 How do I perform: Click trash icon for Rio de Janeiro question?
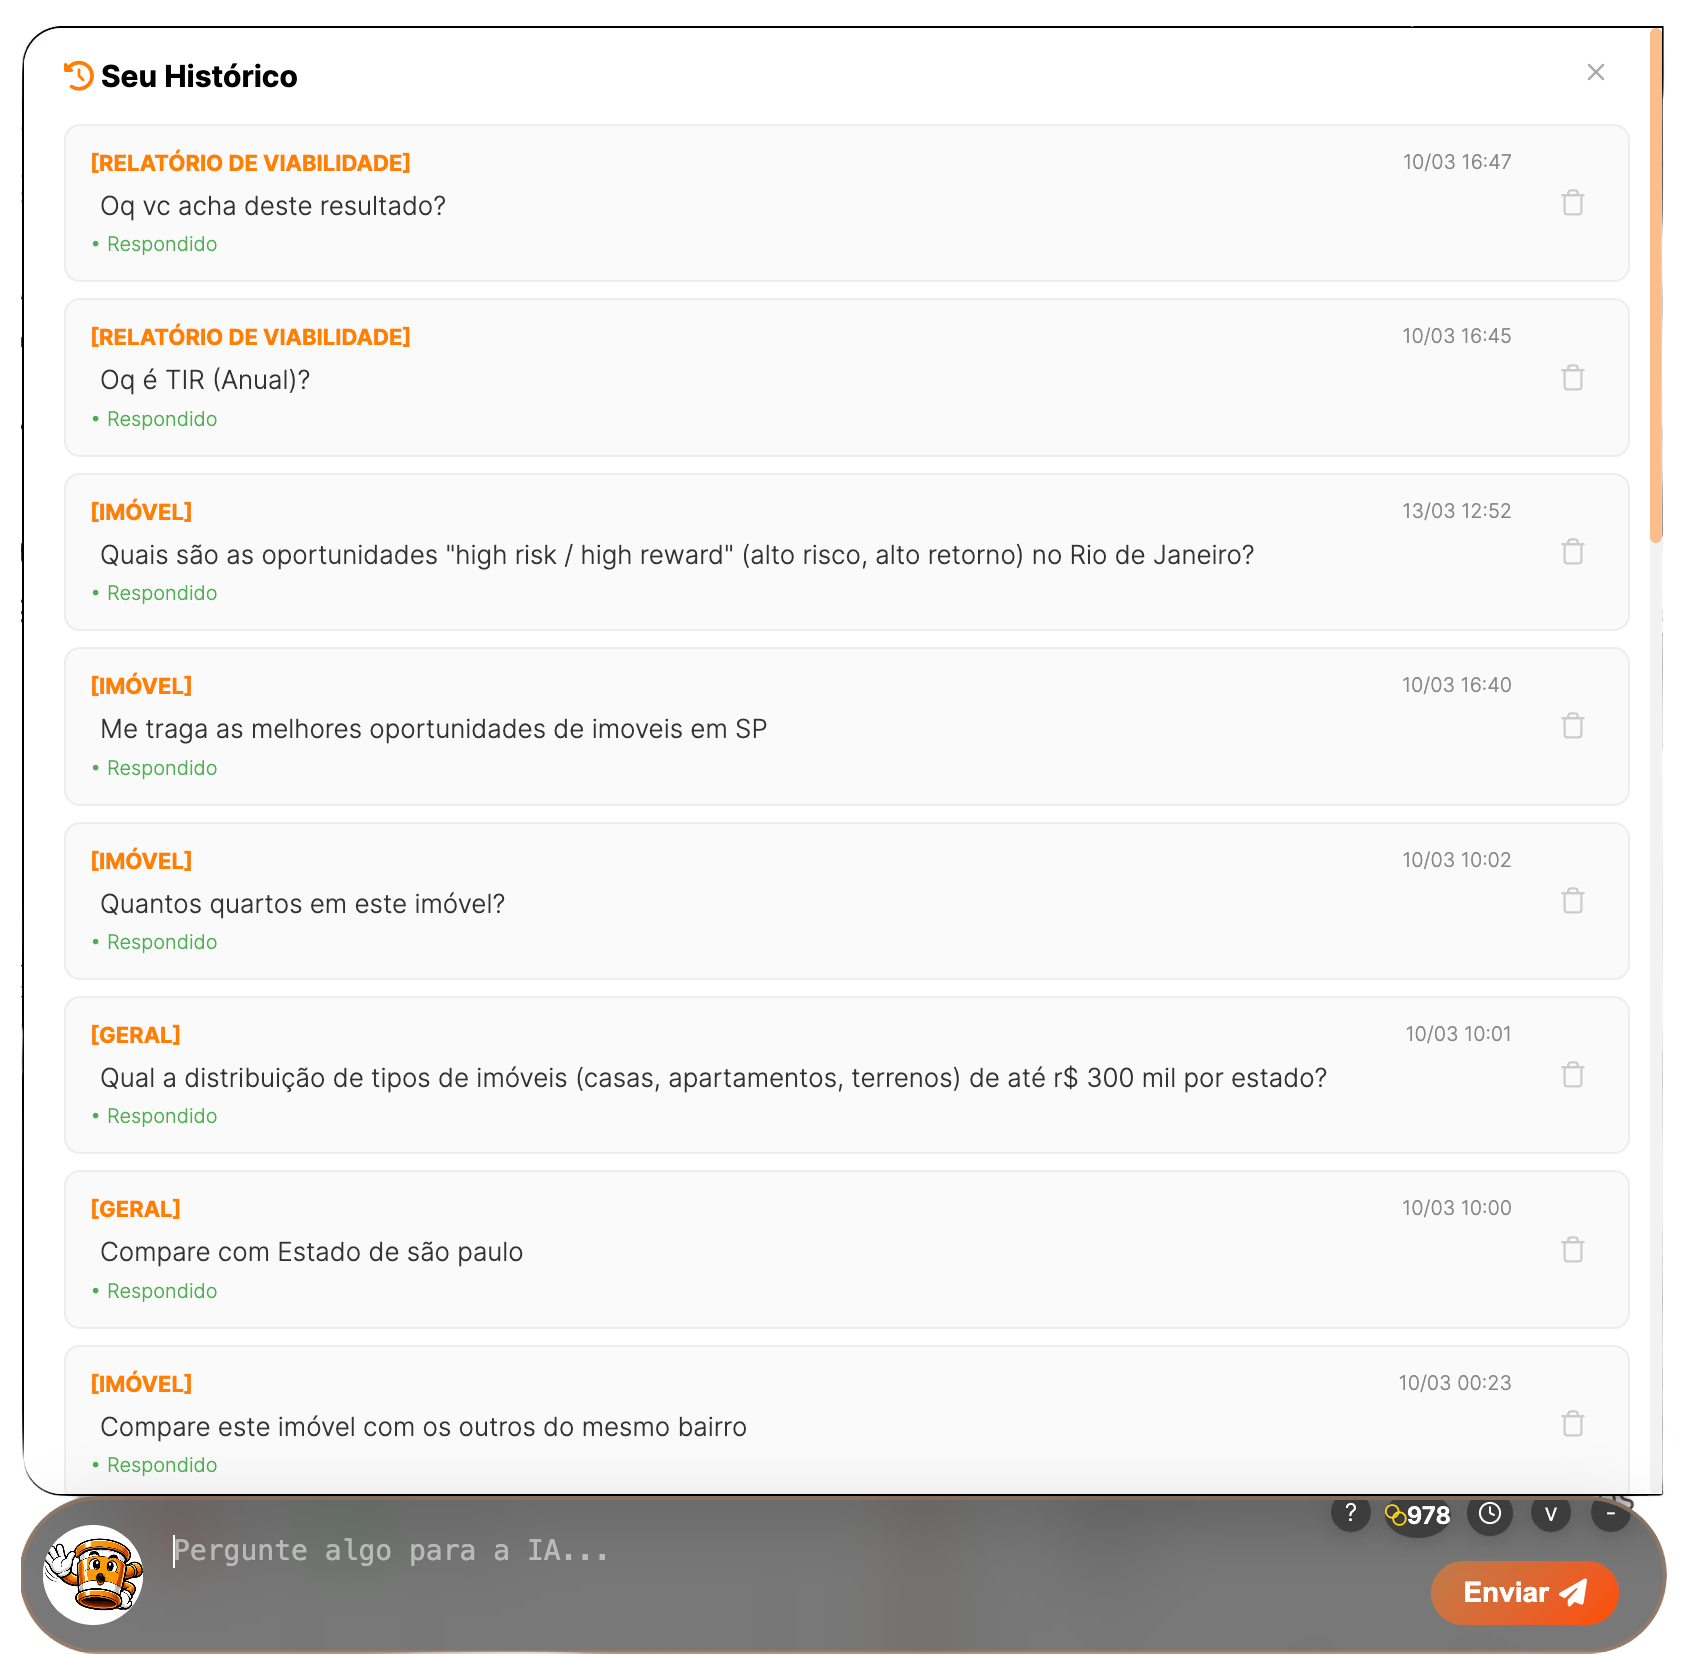coord(1573,552)
